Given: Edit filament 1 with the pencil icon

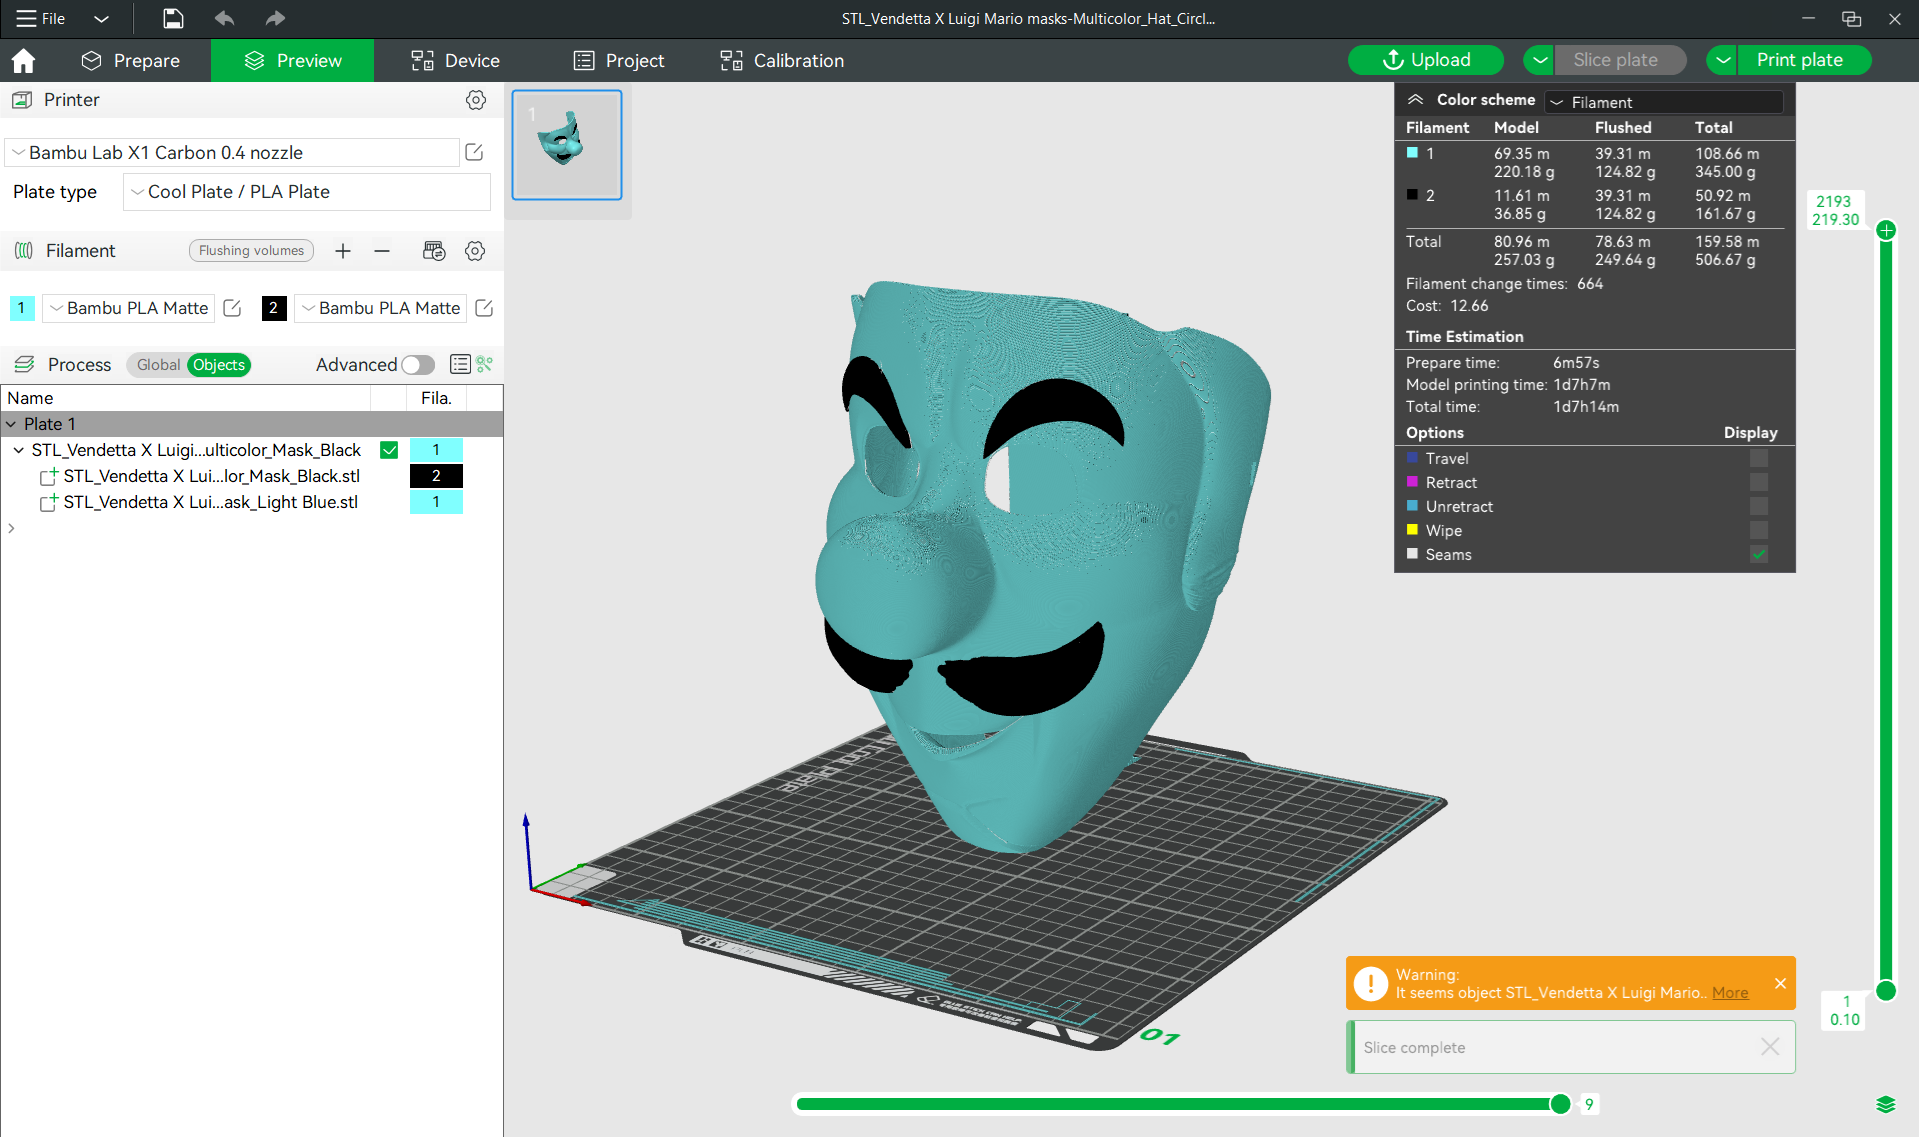Looking at the screenshot, I should click(x=232, y=308).
